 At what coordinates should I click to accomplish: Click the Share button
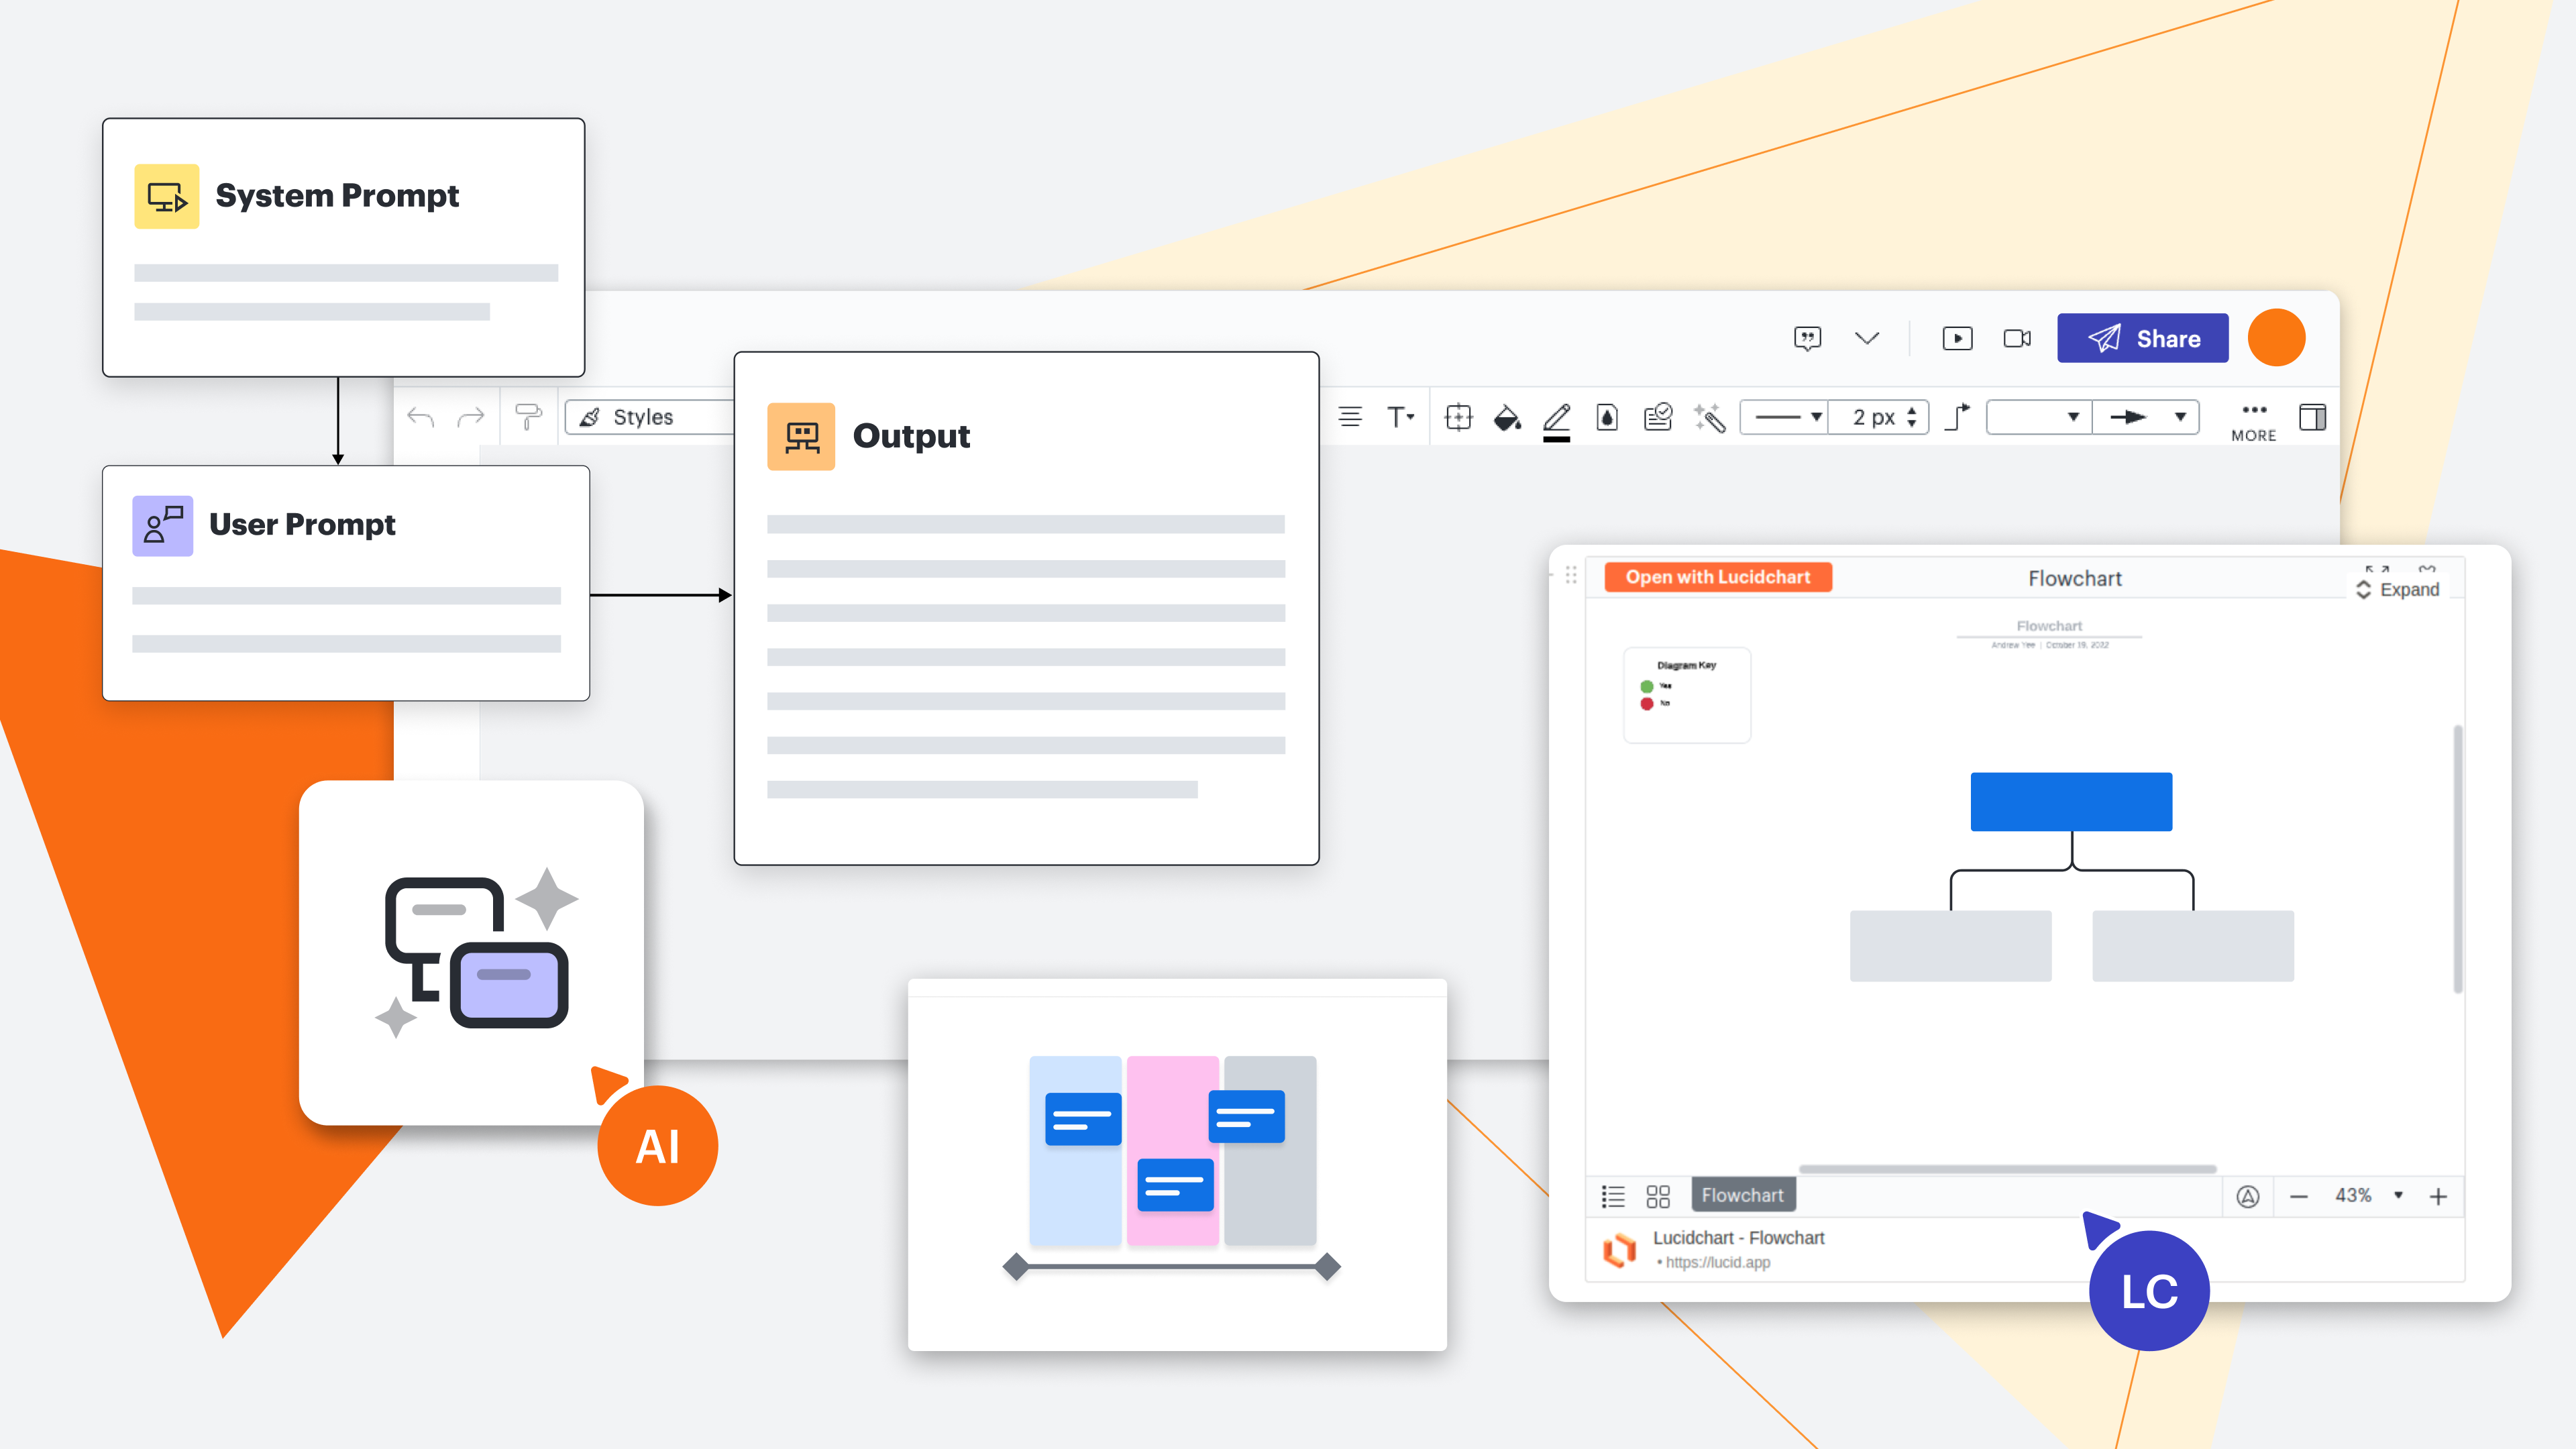tap(2142, 338)
